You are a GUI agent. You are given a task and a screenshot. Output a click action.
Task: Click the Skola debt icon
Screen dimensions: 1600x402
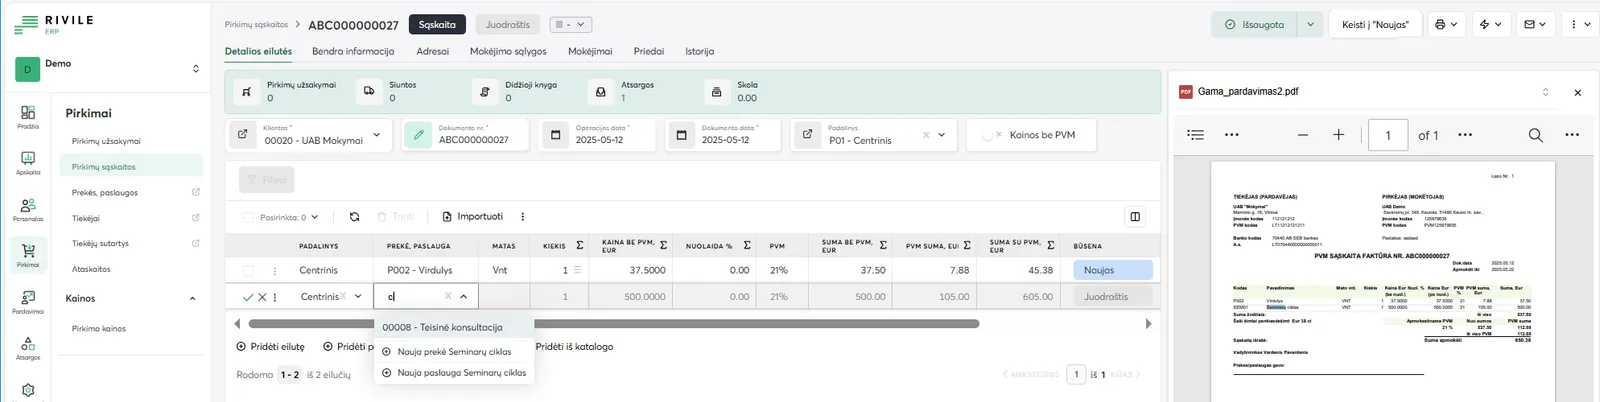pos(717,91)
